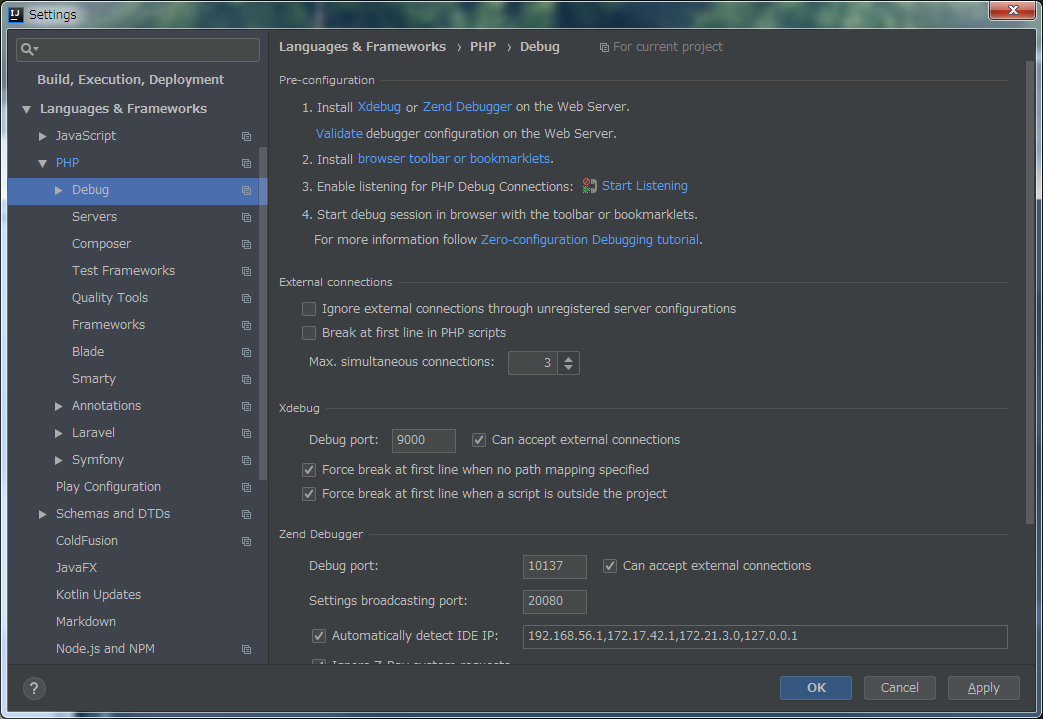Decrease the max simultaneous connections value
Image resolution: width=1043 pixels, height=719 pixels.
tap(568, 367)
